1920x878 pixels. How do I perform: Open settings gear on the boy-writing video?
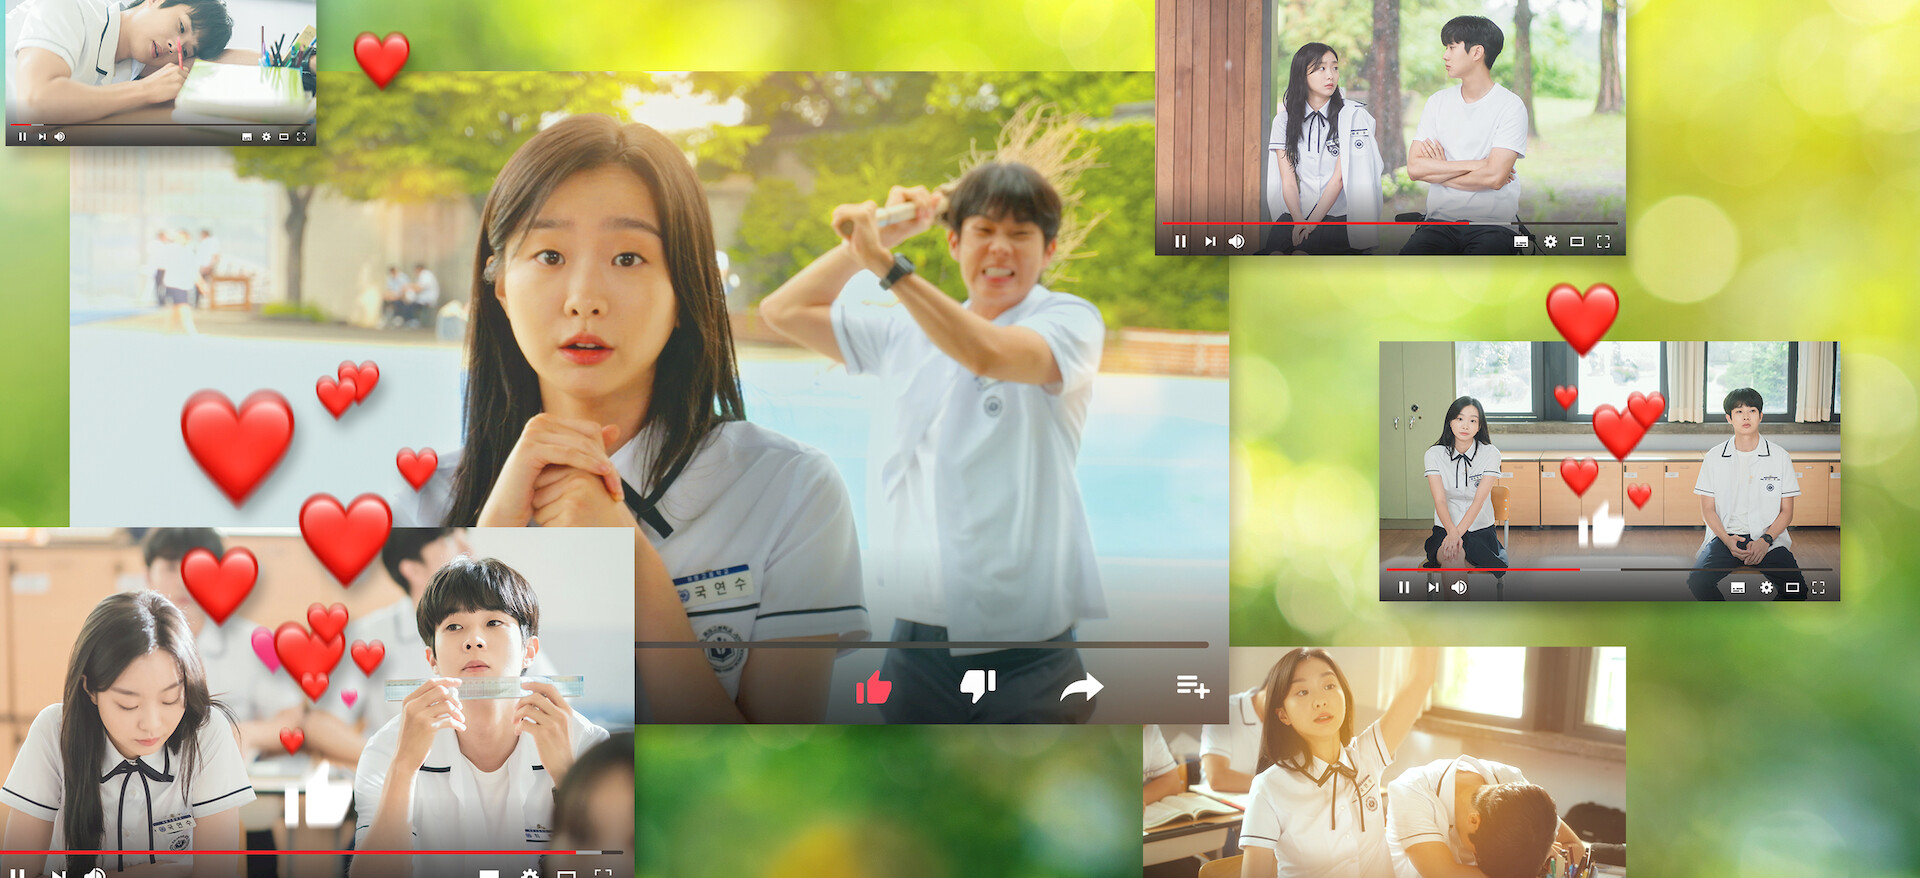point(266,137)
